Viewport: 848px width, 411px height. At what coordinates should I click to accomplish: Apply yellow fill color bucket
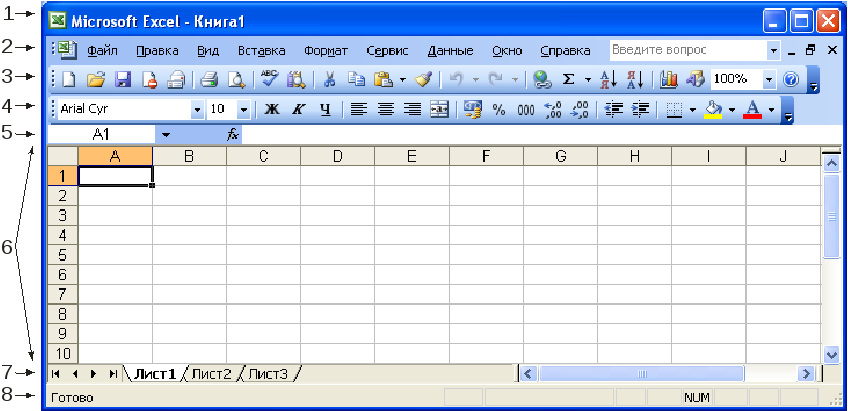tap(714, 109)
